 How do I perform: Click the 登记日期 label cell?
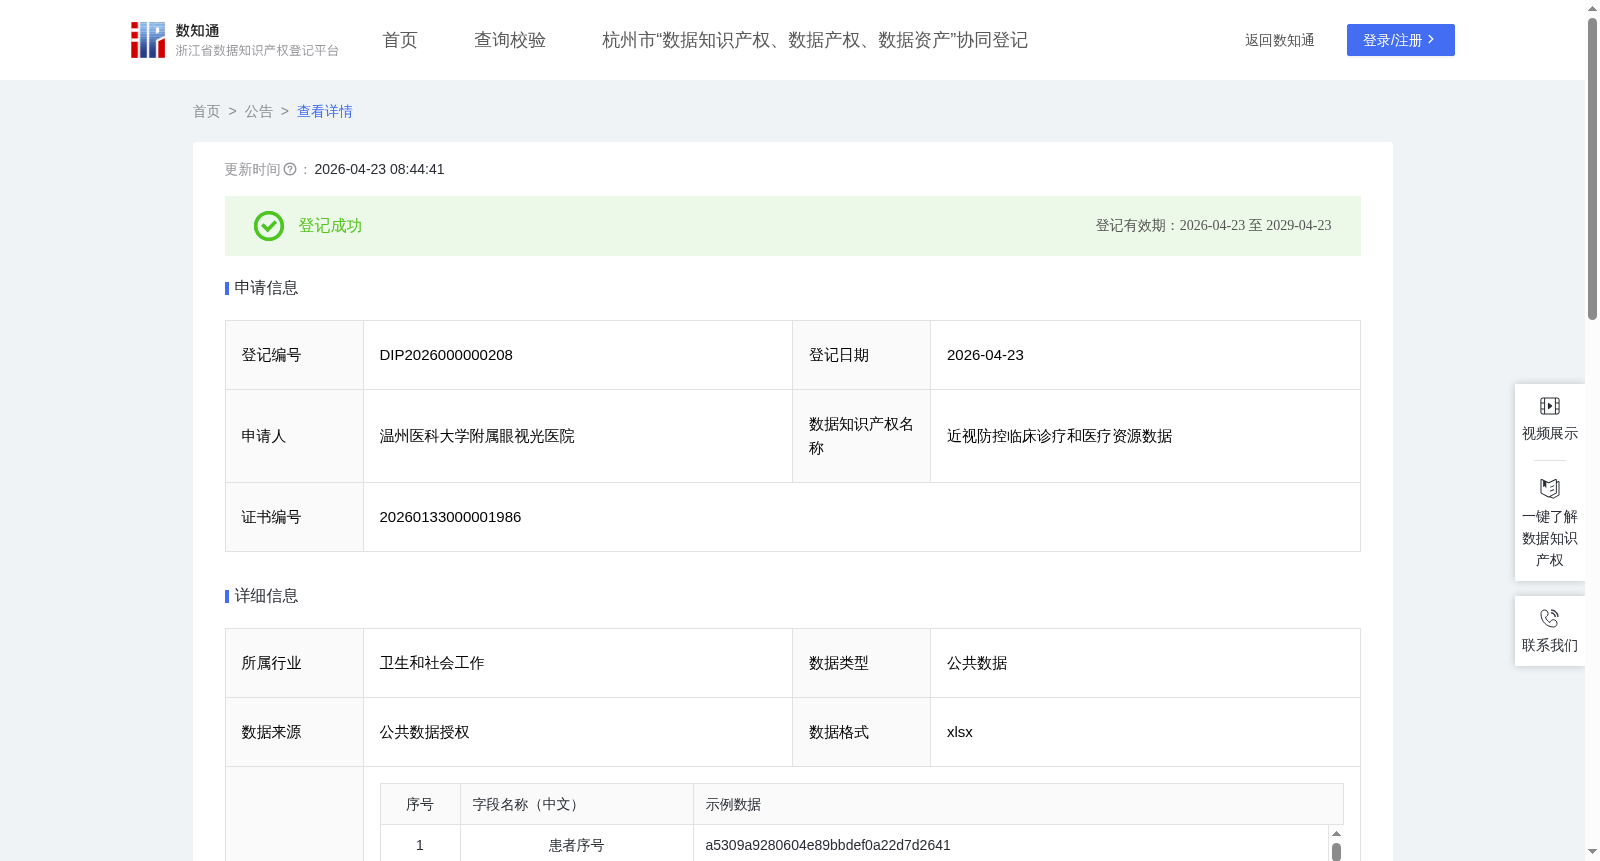point(862,355)
